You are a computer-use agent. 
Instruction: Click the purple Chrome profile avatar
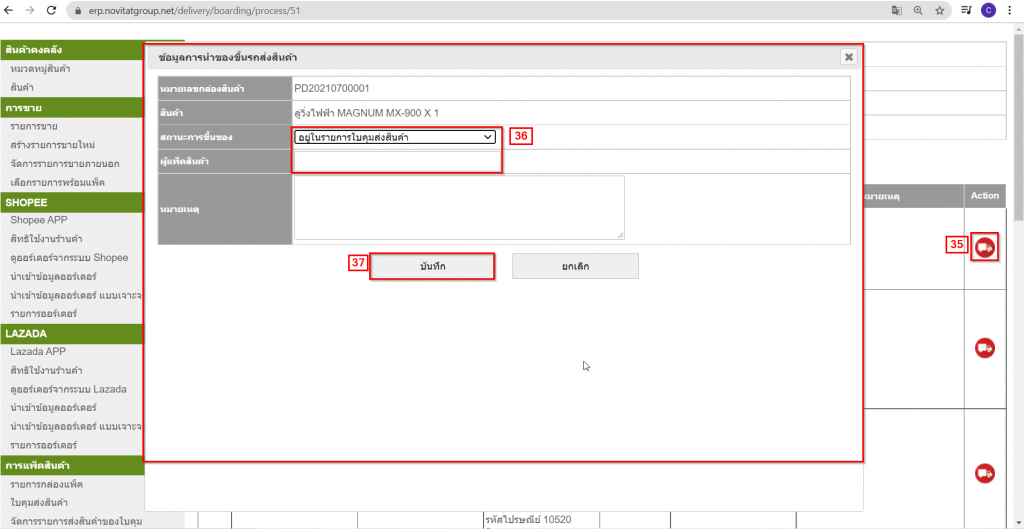point(988,10)
